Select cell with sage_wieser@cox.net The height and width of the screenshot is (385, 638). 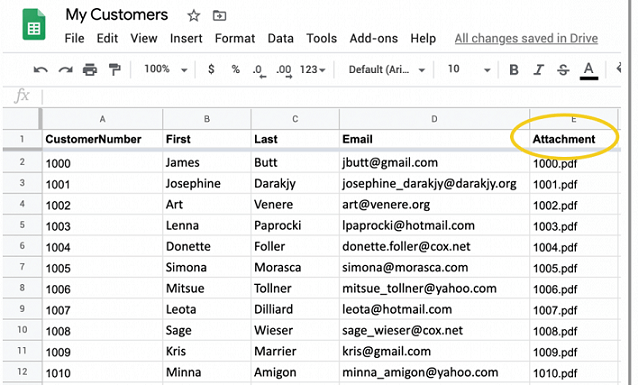[434, 330]
